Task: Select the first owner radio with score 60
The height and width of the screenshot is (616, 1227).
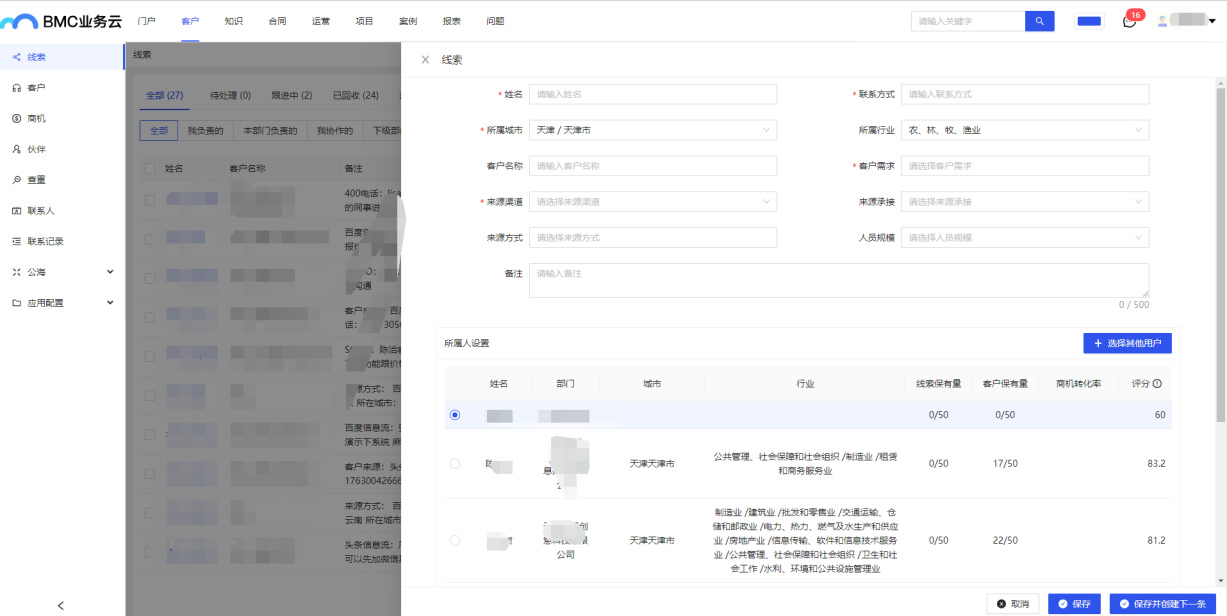Action: point(455,415)
